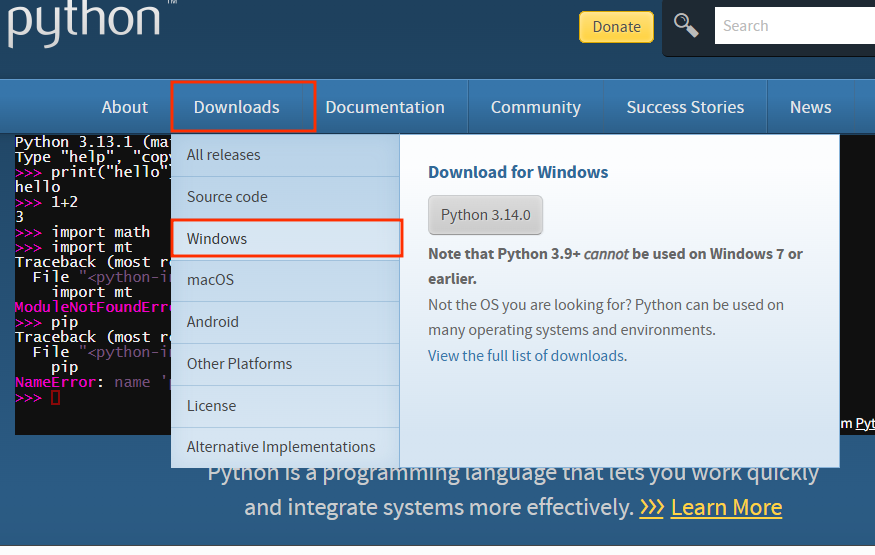The width and height of the screenshot is (875, 555).
Task: Download Python 3.14.0 button
Action: 485,215
